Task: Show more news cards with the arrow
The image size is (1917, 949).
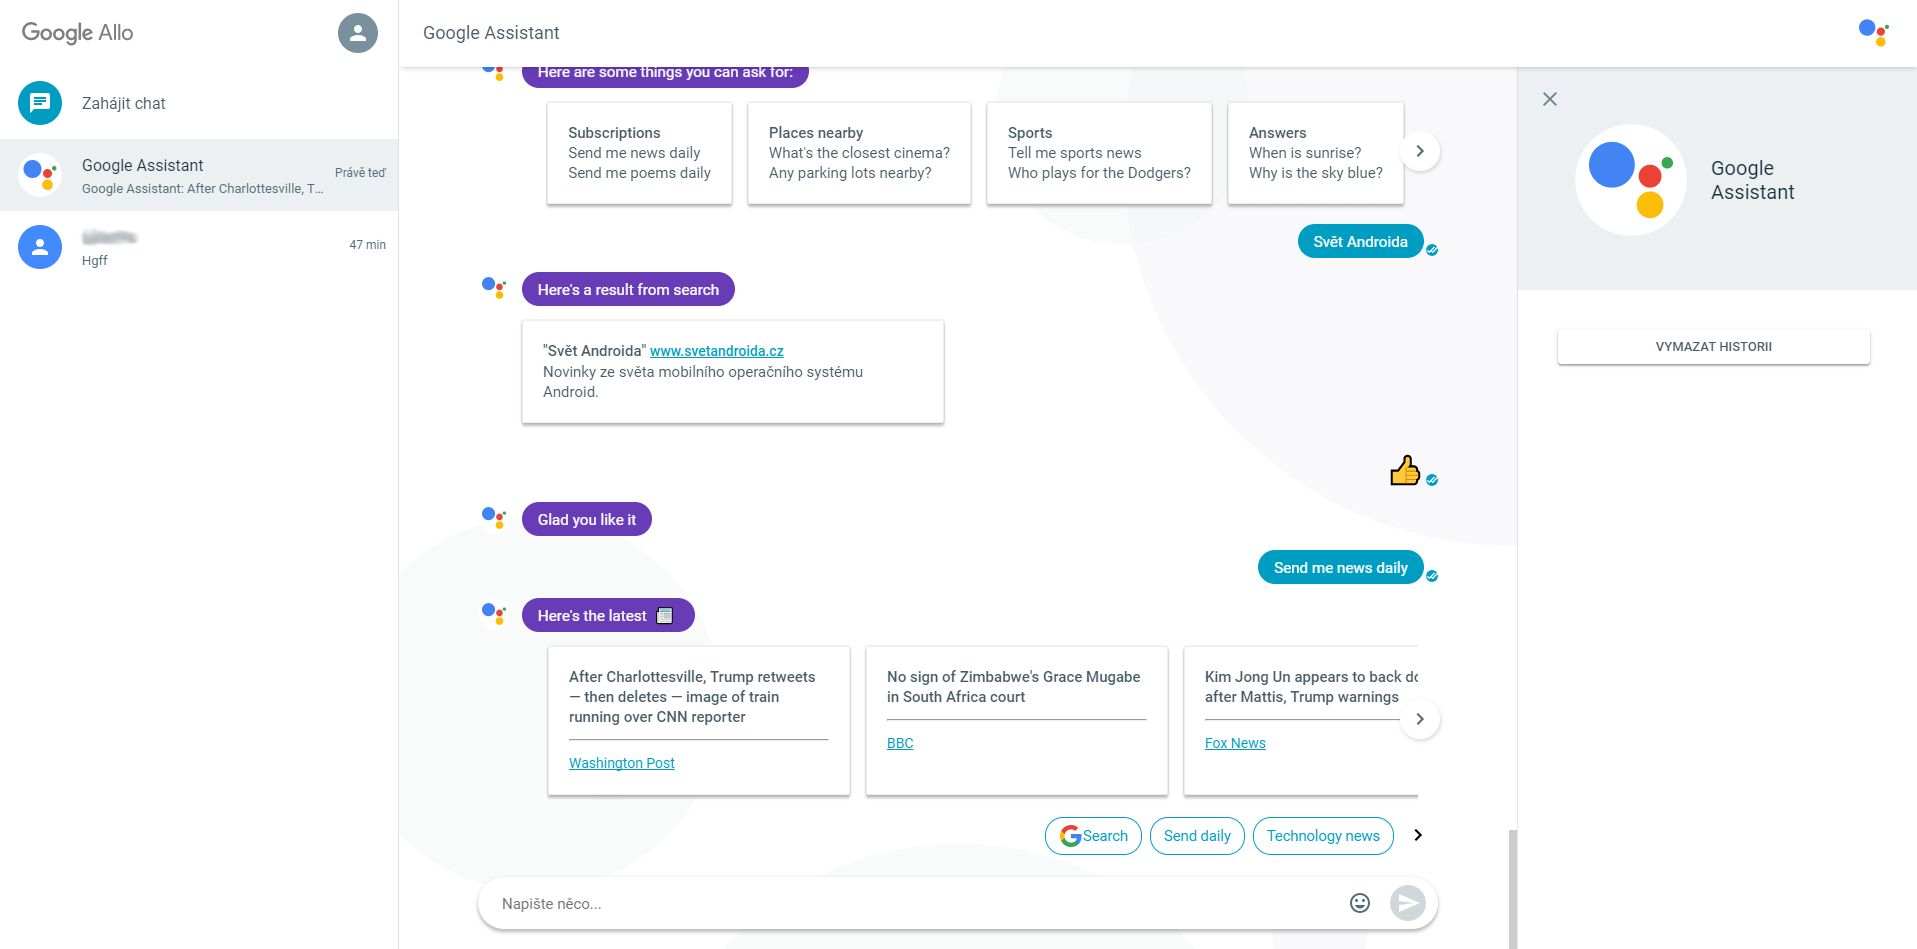Action: tap(1420, 719)
